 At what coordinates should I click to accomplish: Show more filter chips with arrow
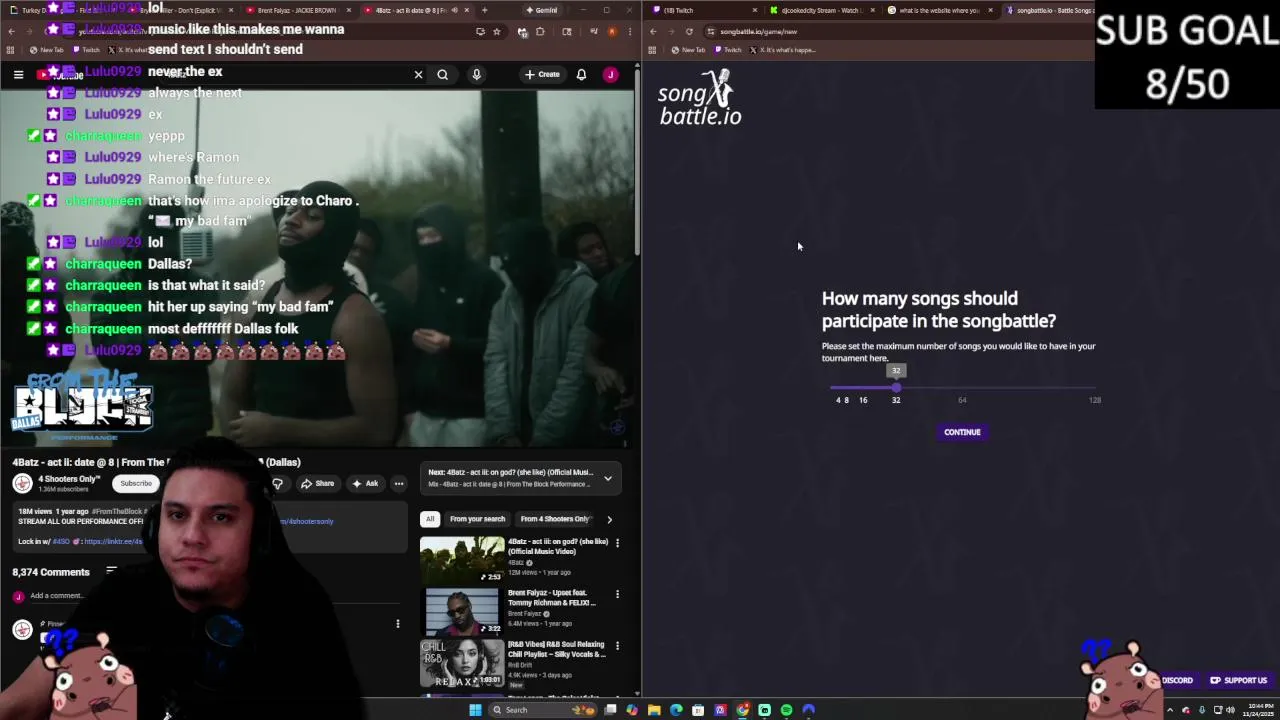[x=609, y=519]
